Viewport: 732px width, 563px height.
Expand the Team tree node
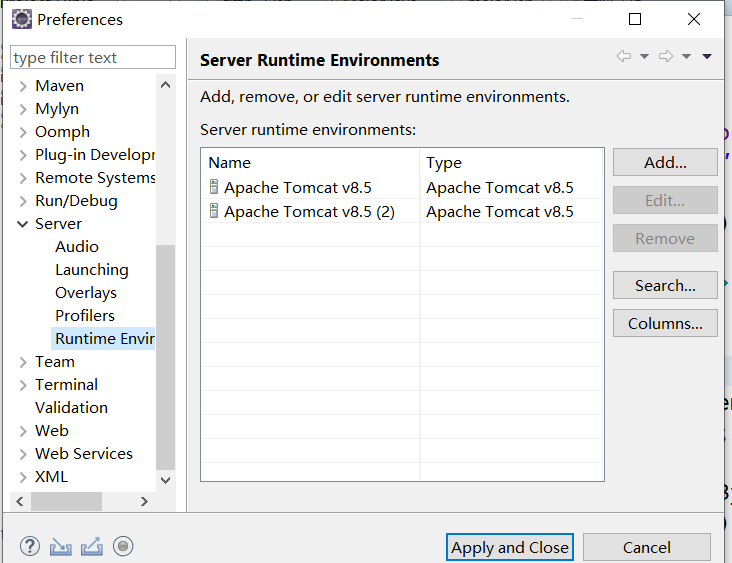(23, 362)
